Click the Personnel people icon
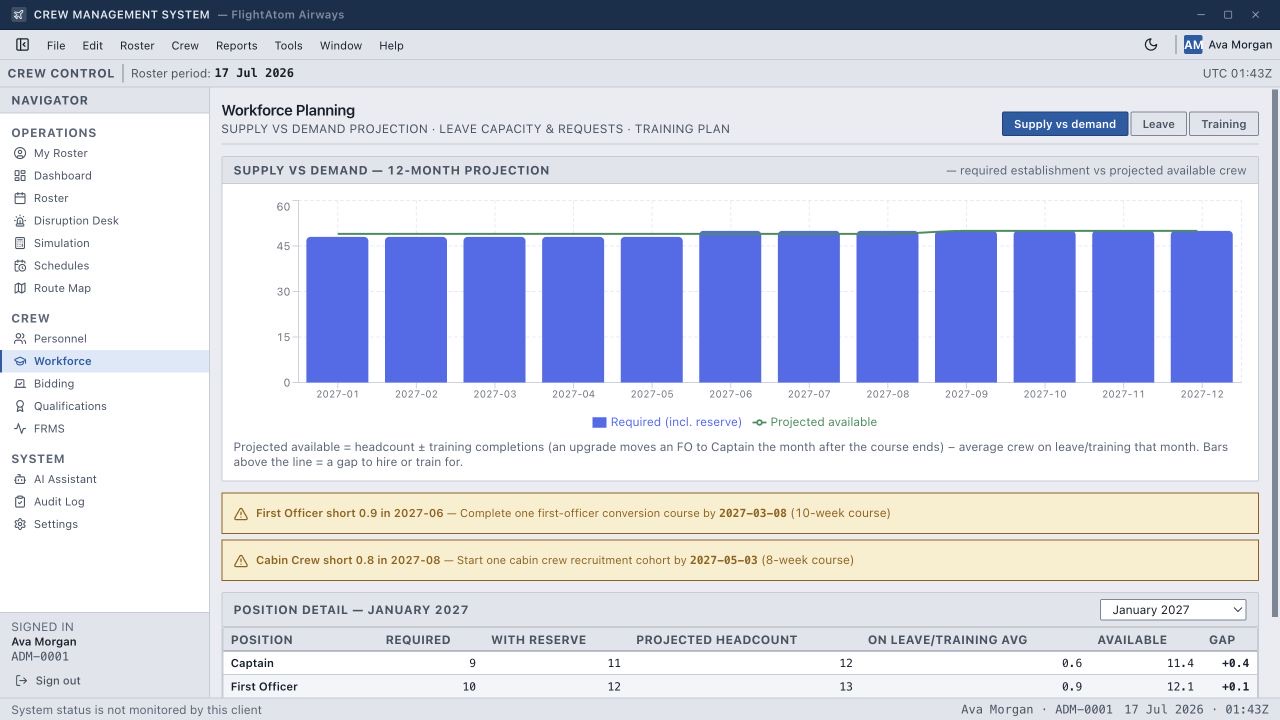The height and width of the screenshot is (720, 1280). coord(20,339)
